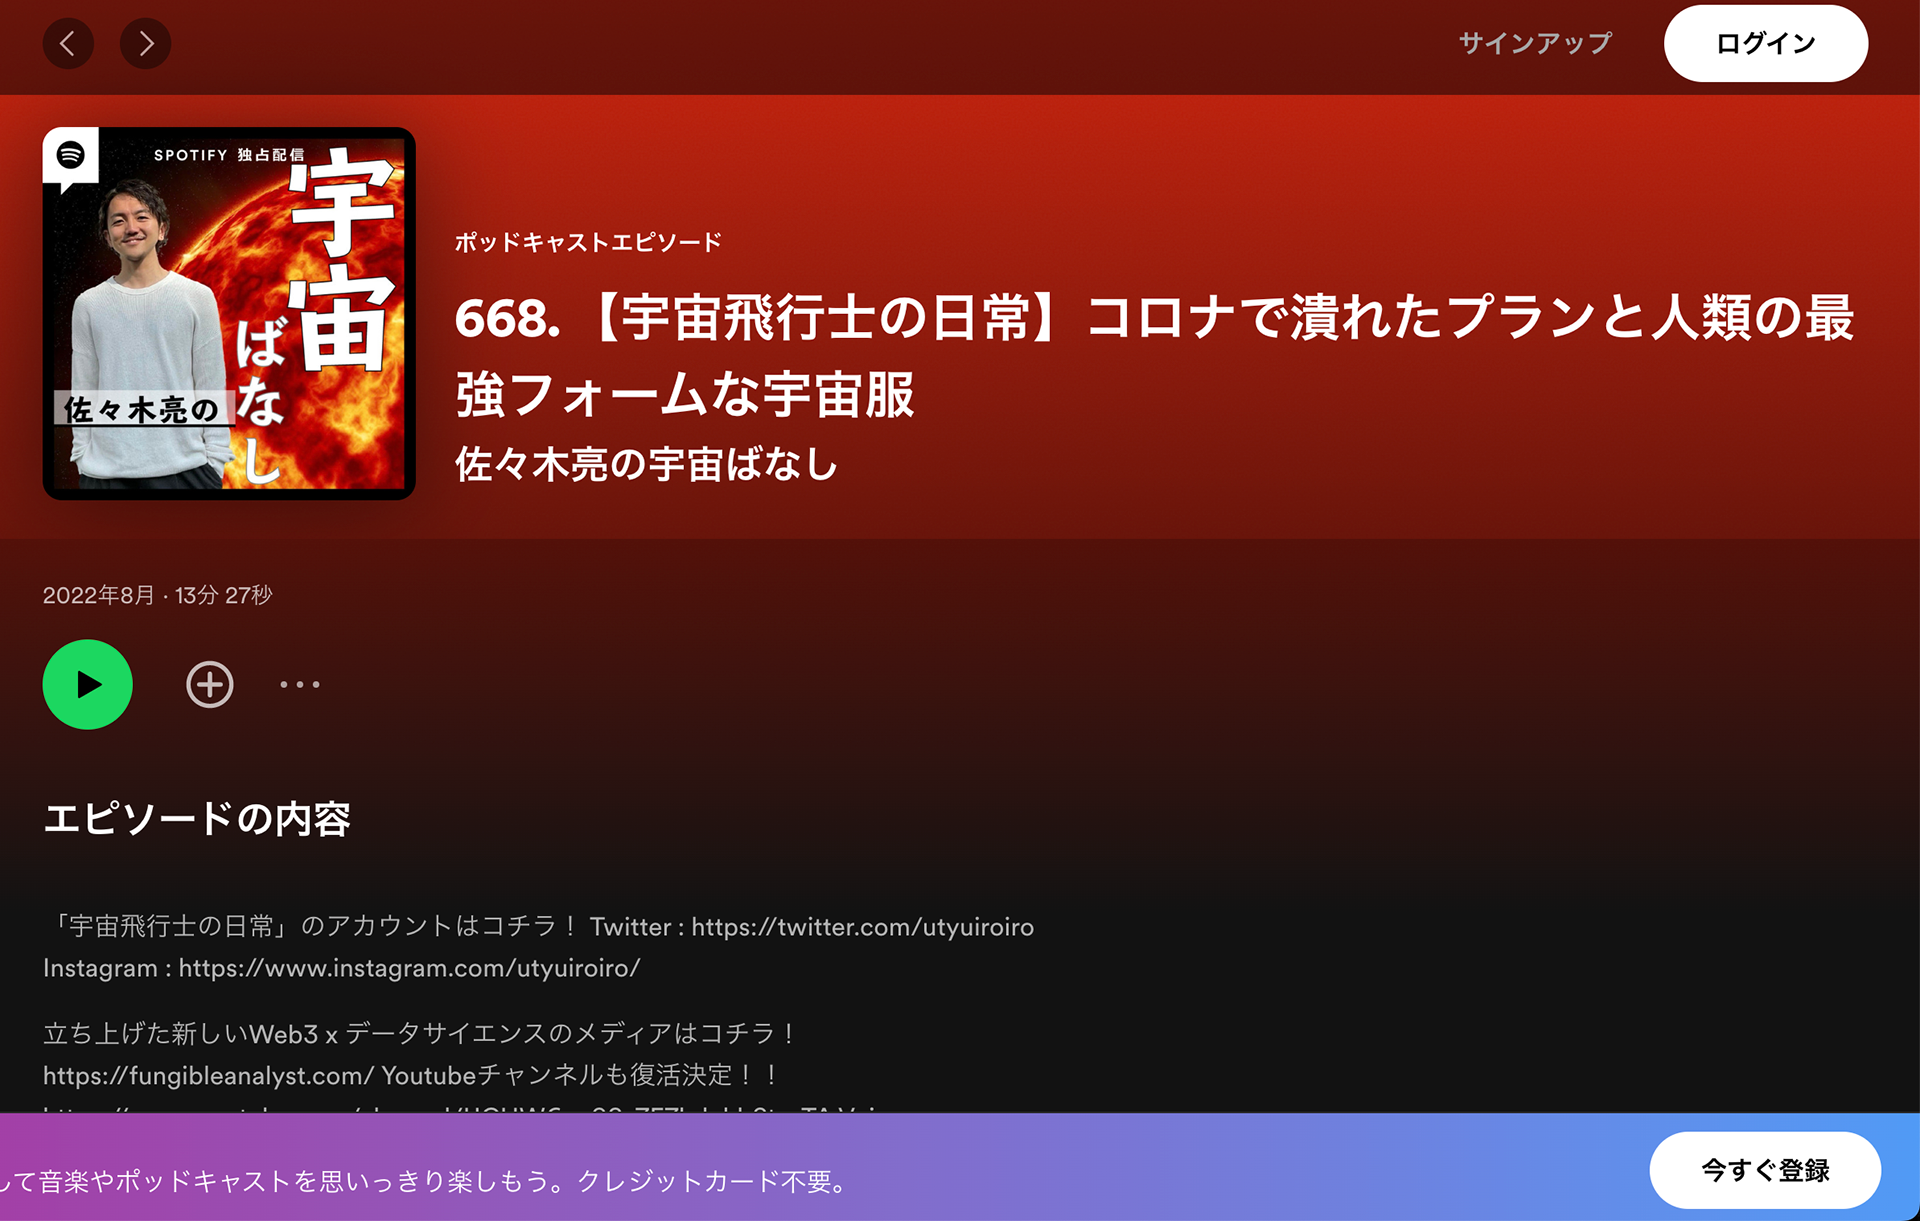Play the episode with the green play button
This screenshot has width=1920, height=1221.
[x=88, y=684]
